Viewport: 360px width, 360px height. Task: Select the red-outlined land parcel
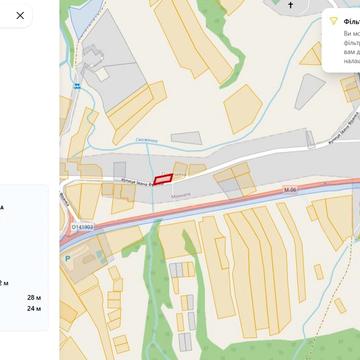point(163,179)
